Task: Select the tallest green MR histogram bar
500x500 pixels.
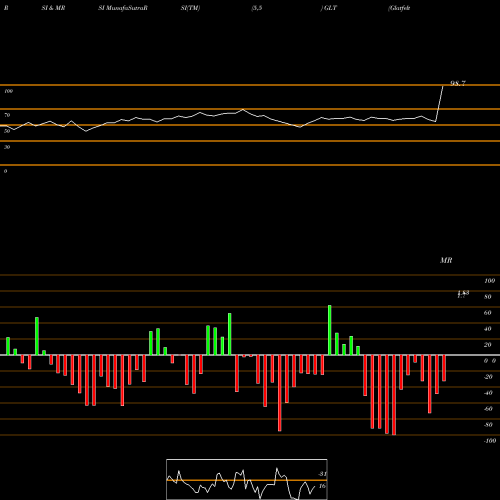Action: 330,330
